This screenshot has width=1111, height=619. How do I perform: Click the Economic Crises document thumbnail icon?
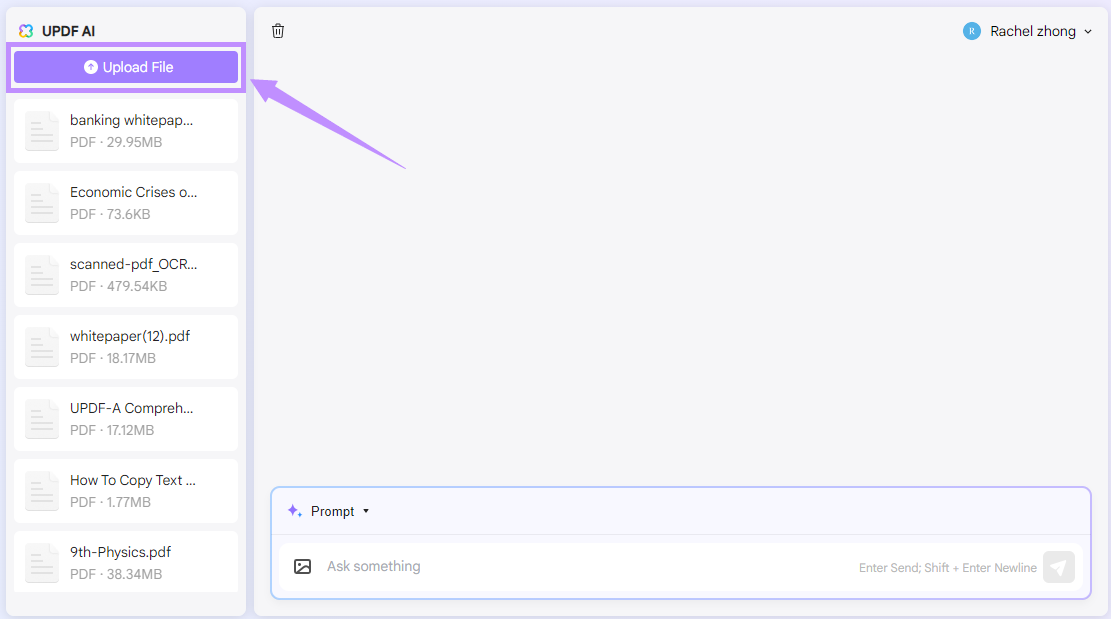click(x=42, y=203)
